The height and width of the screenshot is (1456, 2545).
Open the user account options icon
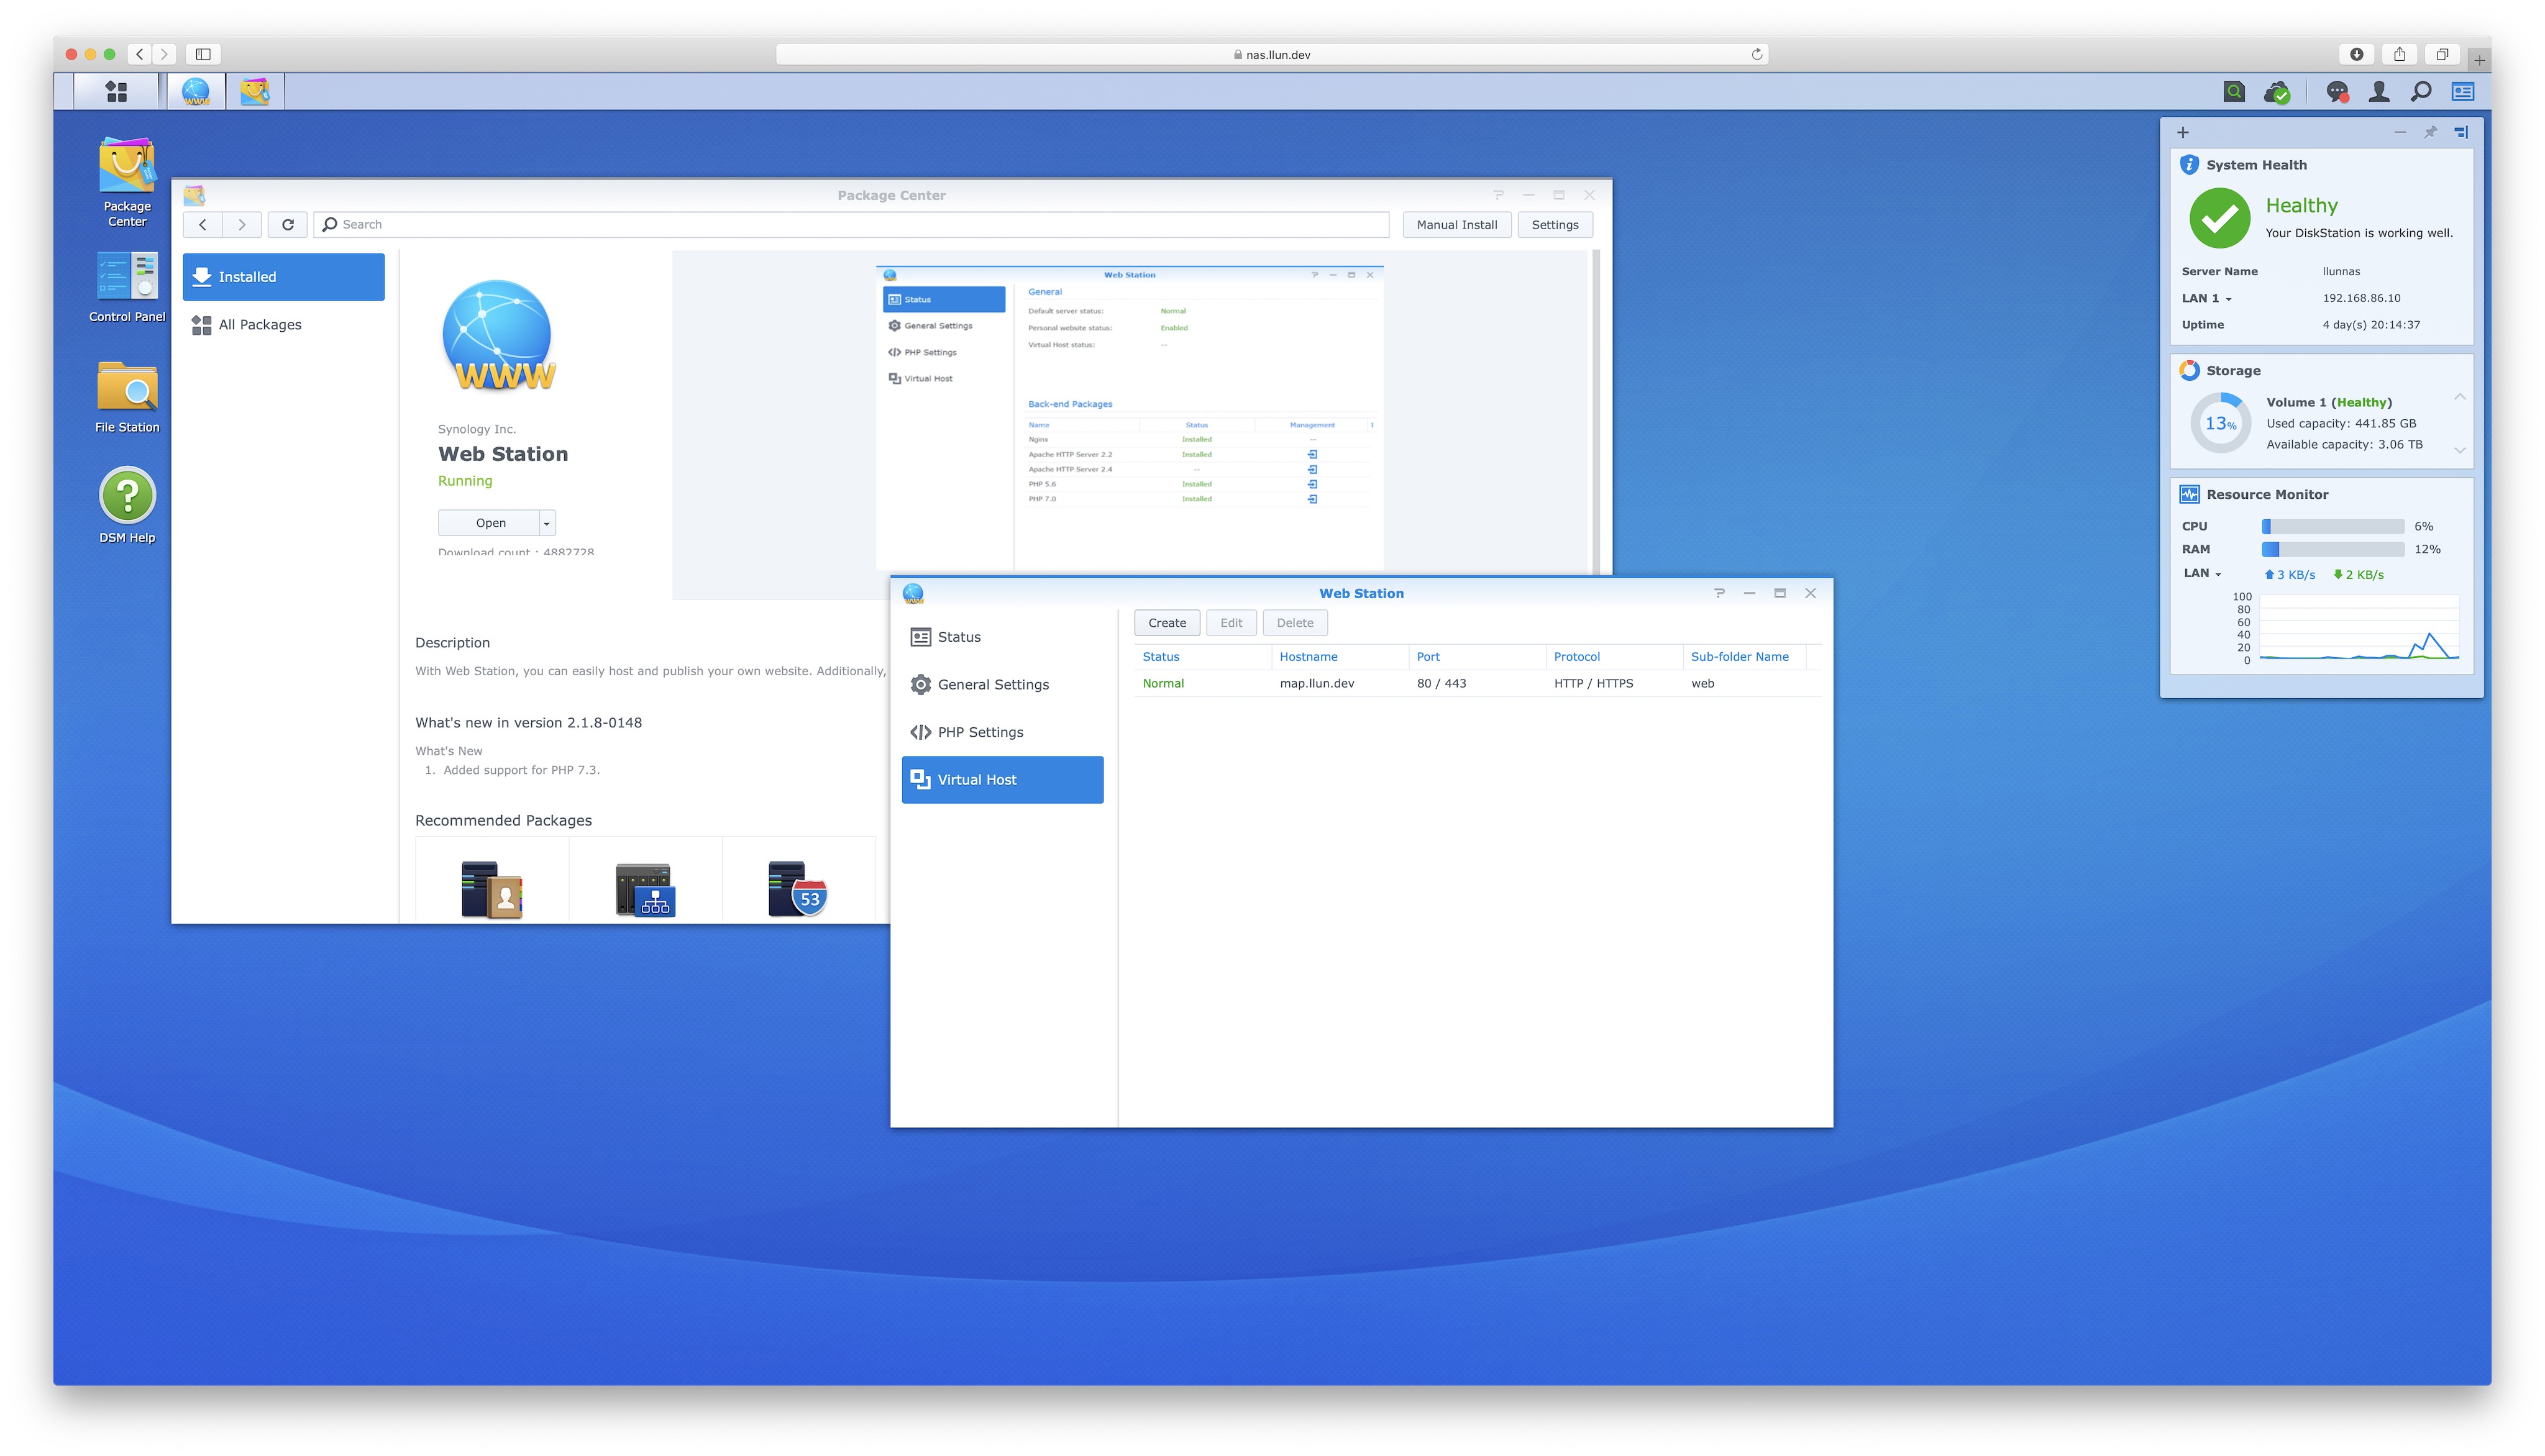pyautogui.click(x=2379, y=92)
